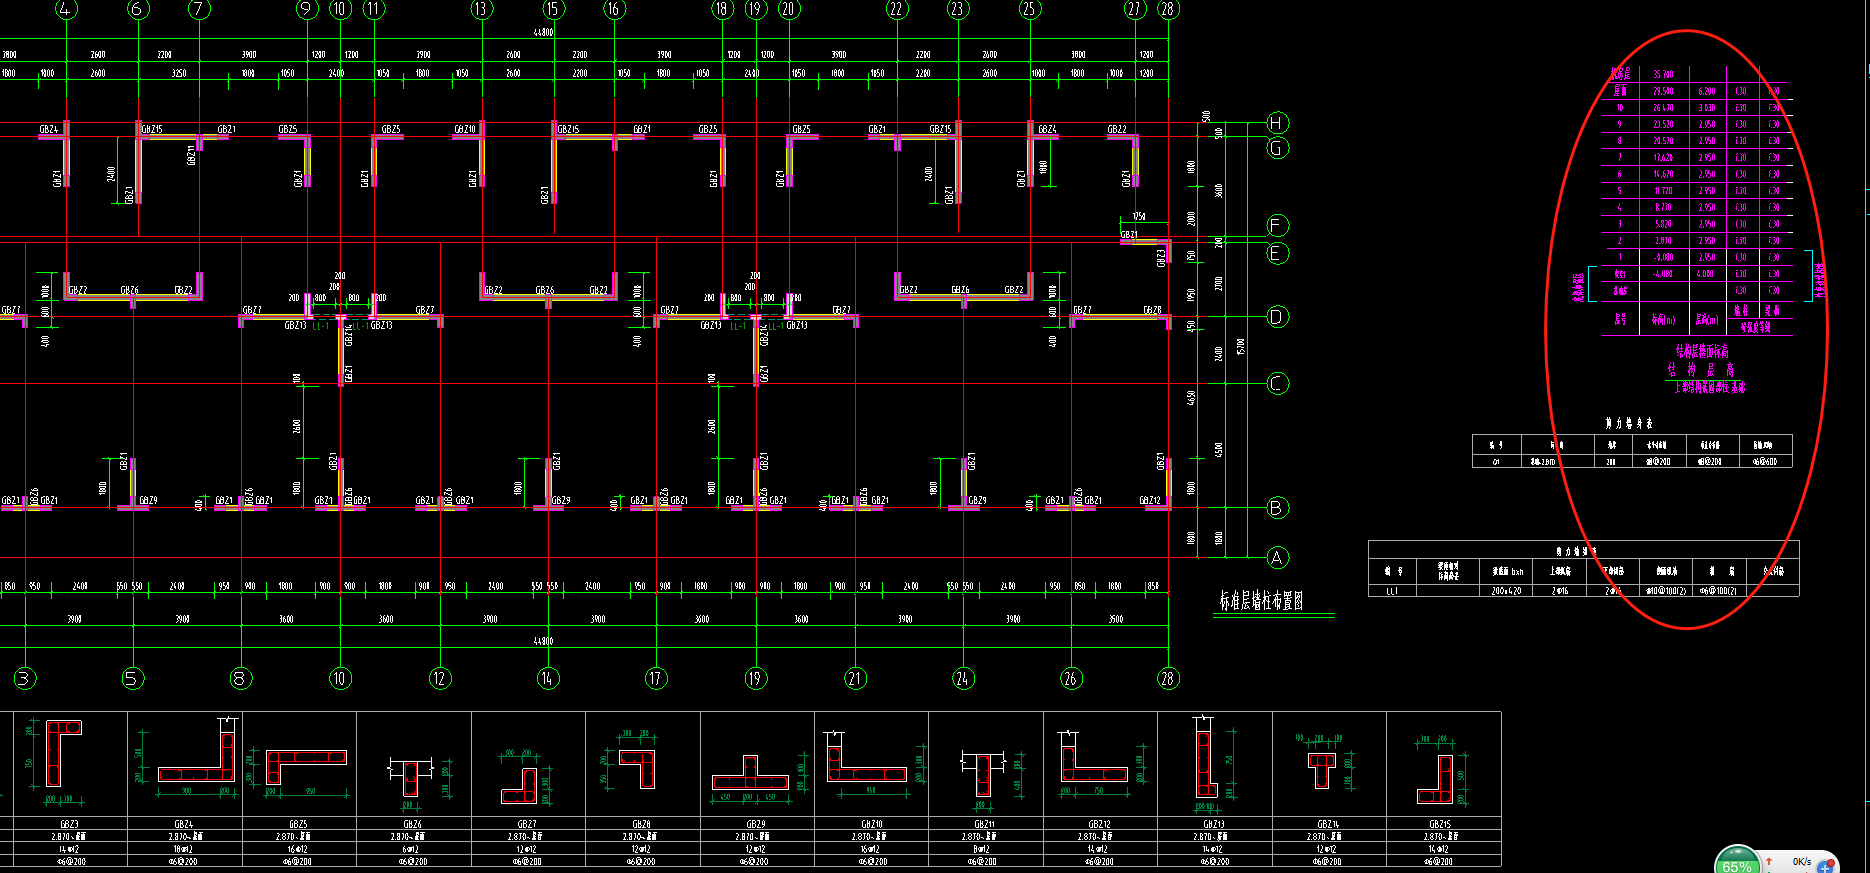Select the 结构层楼面标高 caption under the floor table
This screenshot has width=1870, height=873.
point(1702,351)
